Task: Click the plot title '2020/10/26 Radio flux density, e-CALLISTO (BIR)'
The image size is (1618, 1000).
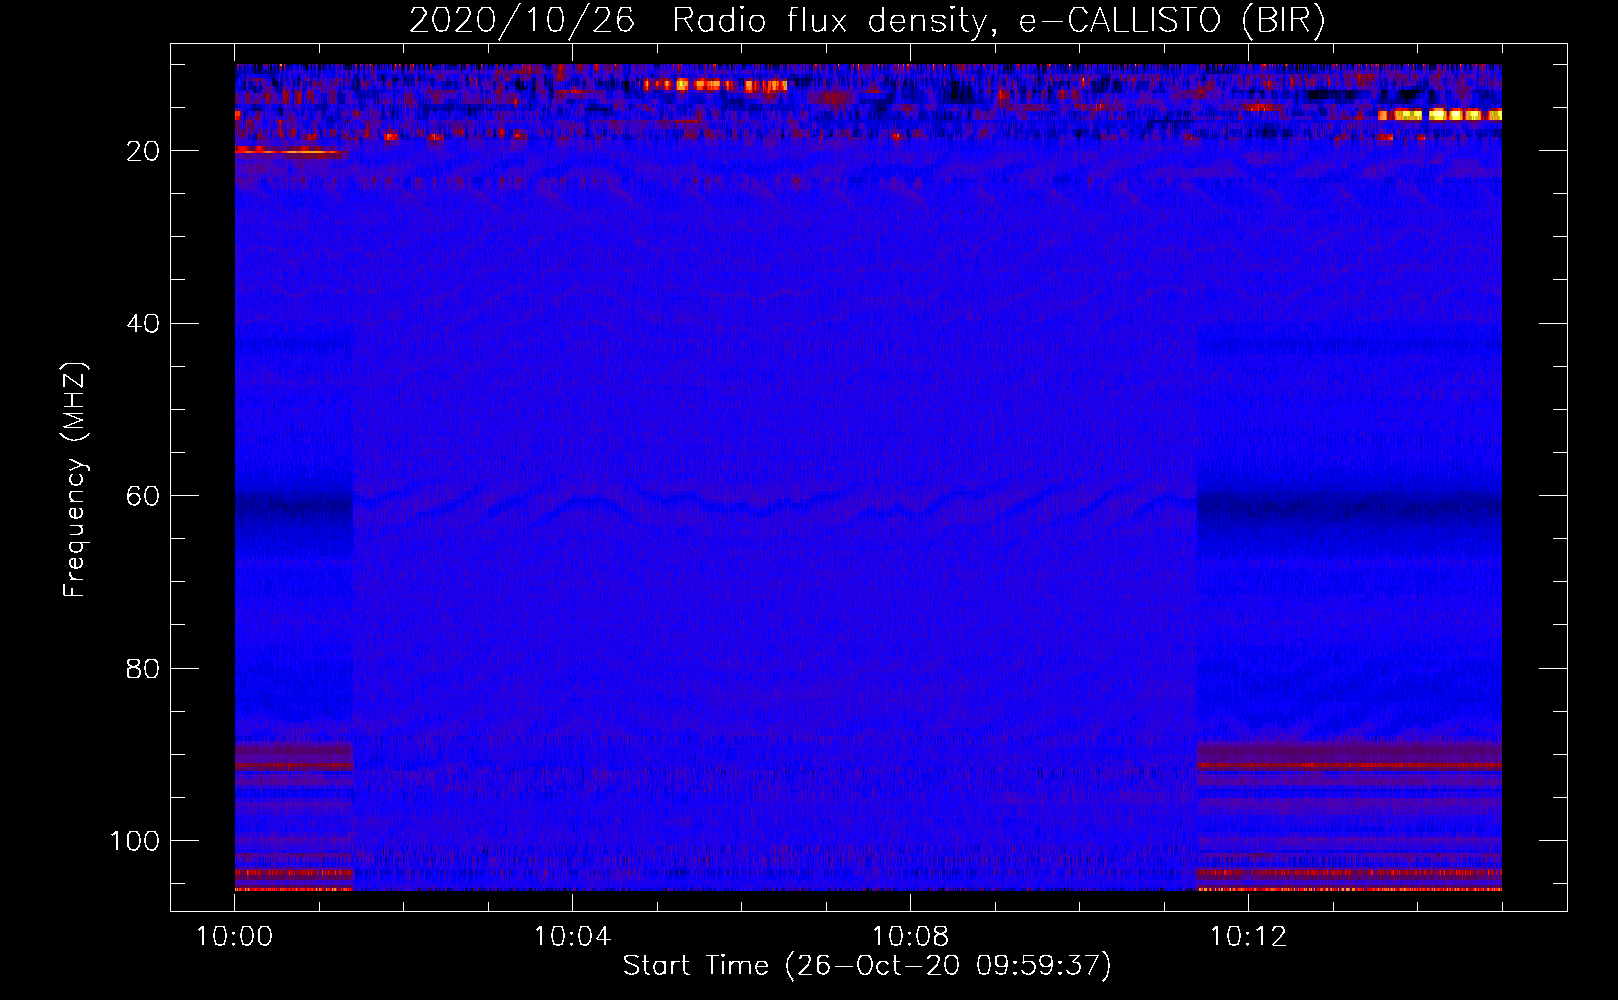Action: [x=867, y=20]
